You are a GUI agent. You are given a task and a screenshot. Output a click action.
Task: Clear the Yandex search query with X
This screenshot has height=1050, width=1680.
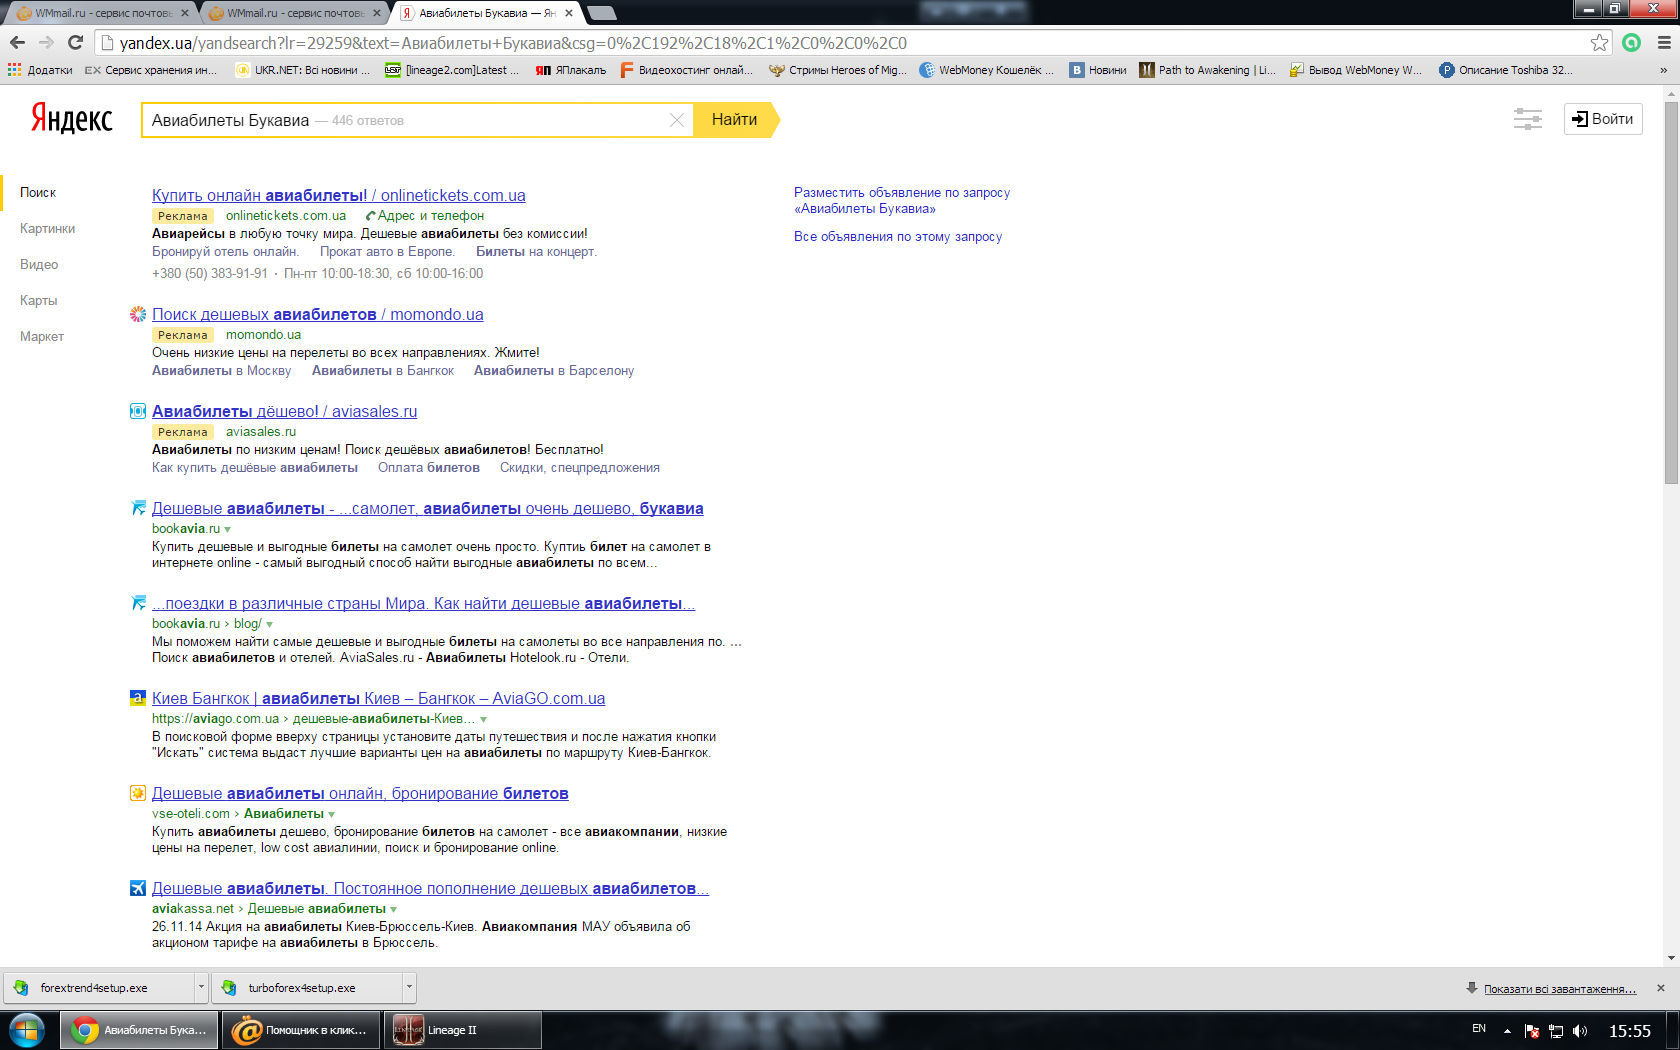[677, 120]
